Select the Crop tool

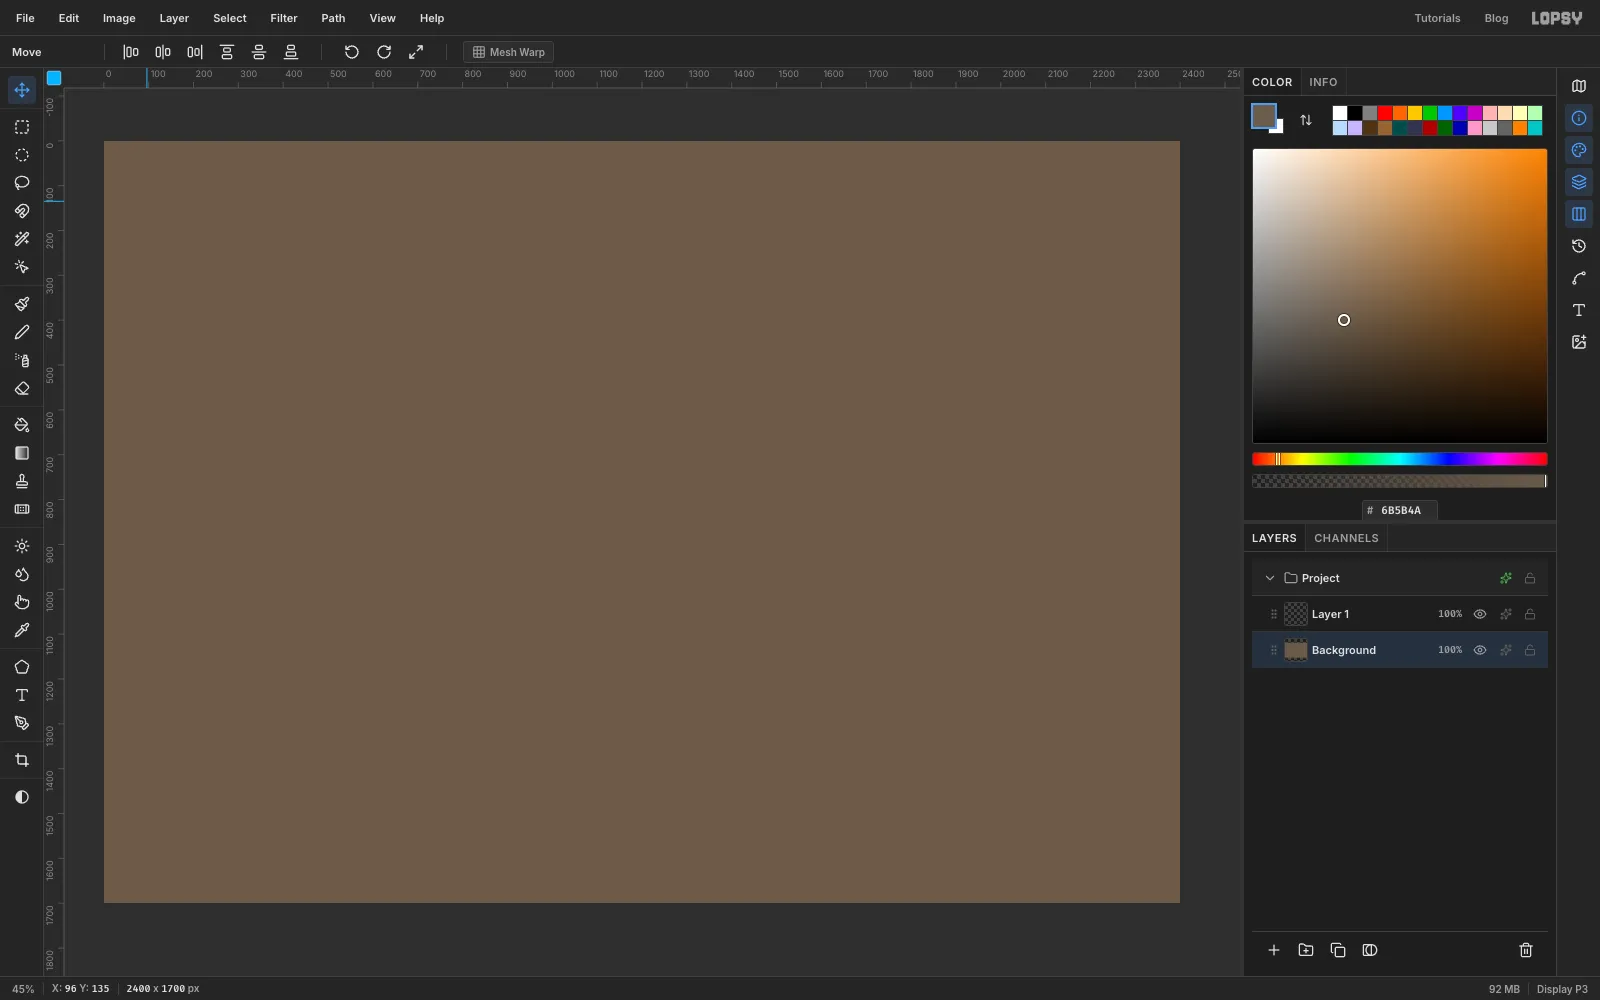22,760
